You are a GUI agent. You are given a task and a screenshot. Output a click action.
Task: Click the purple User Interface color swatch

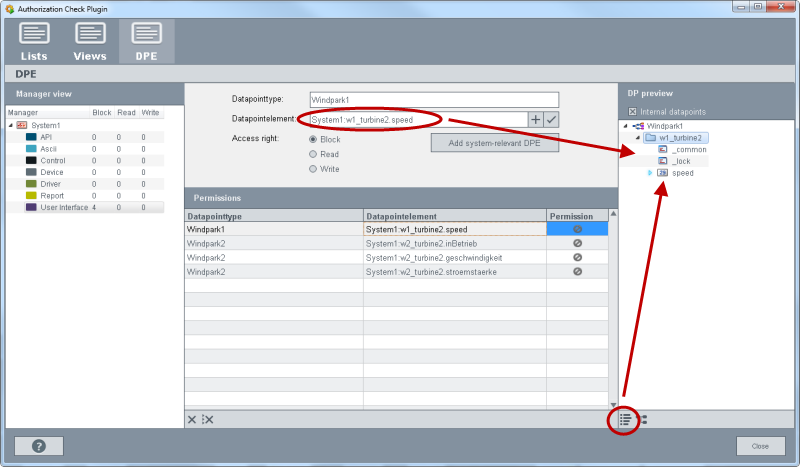click(x=31, y=207)
